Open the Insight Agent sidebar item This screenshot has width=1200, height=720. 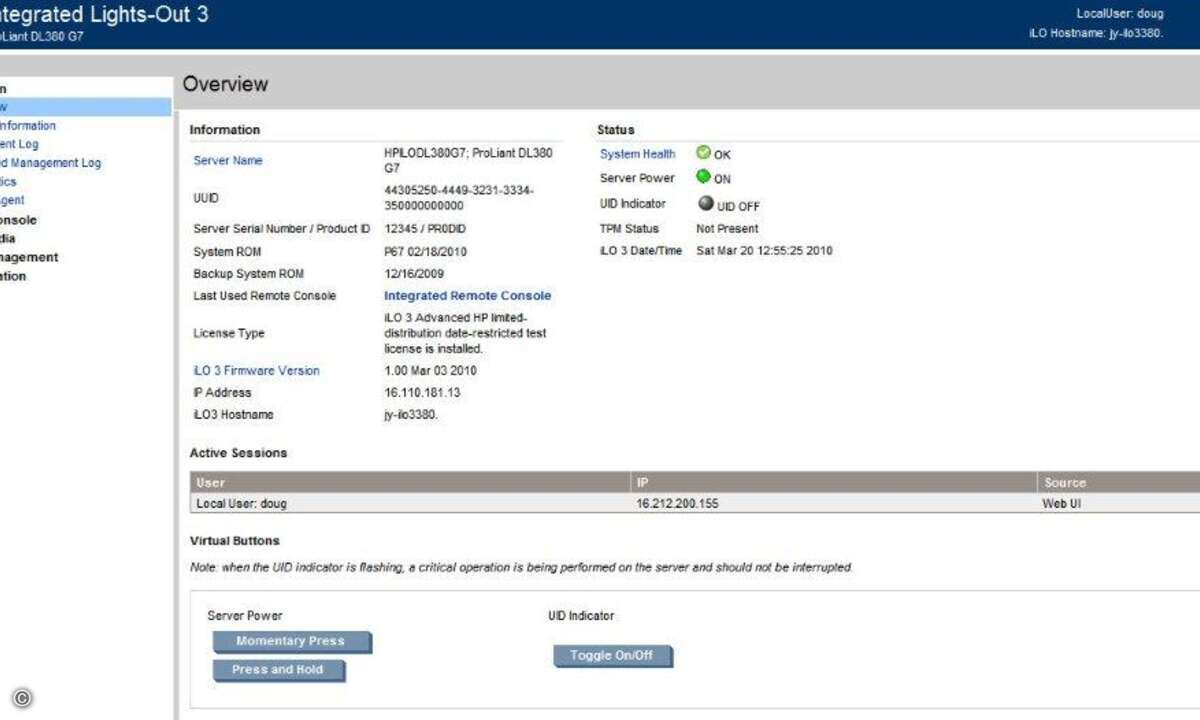click(12, 200)
